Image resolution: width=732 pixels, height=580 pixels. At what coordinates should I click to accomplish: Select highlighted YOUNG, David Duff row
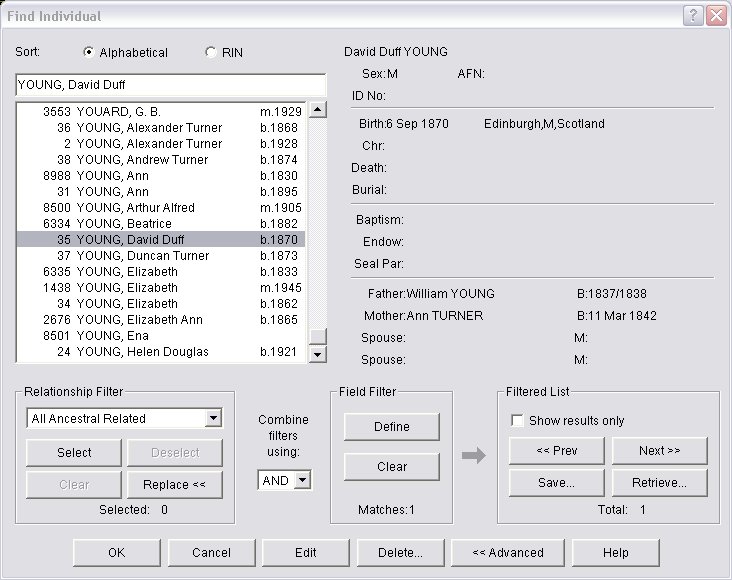pyautogui.click(x=161, y=240)
